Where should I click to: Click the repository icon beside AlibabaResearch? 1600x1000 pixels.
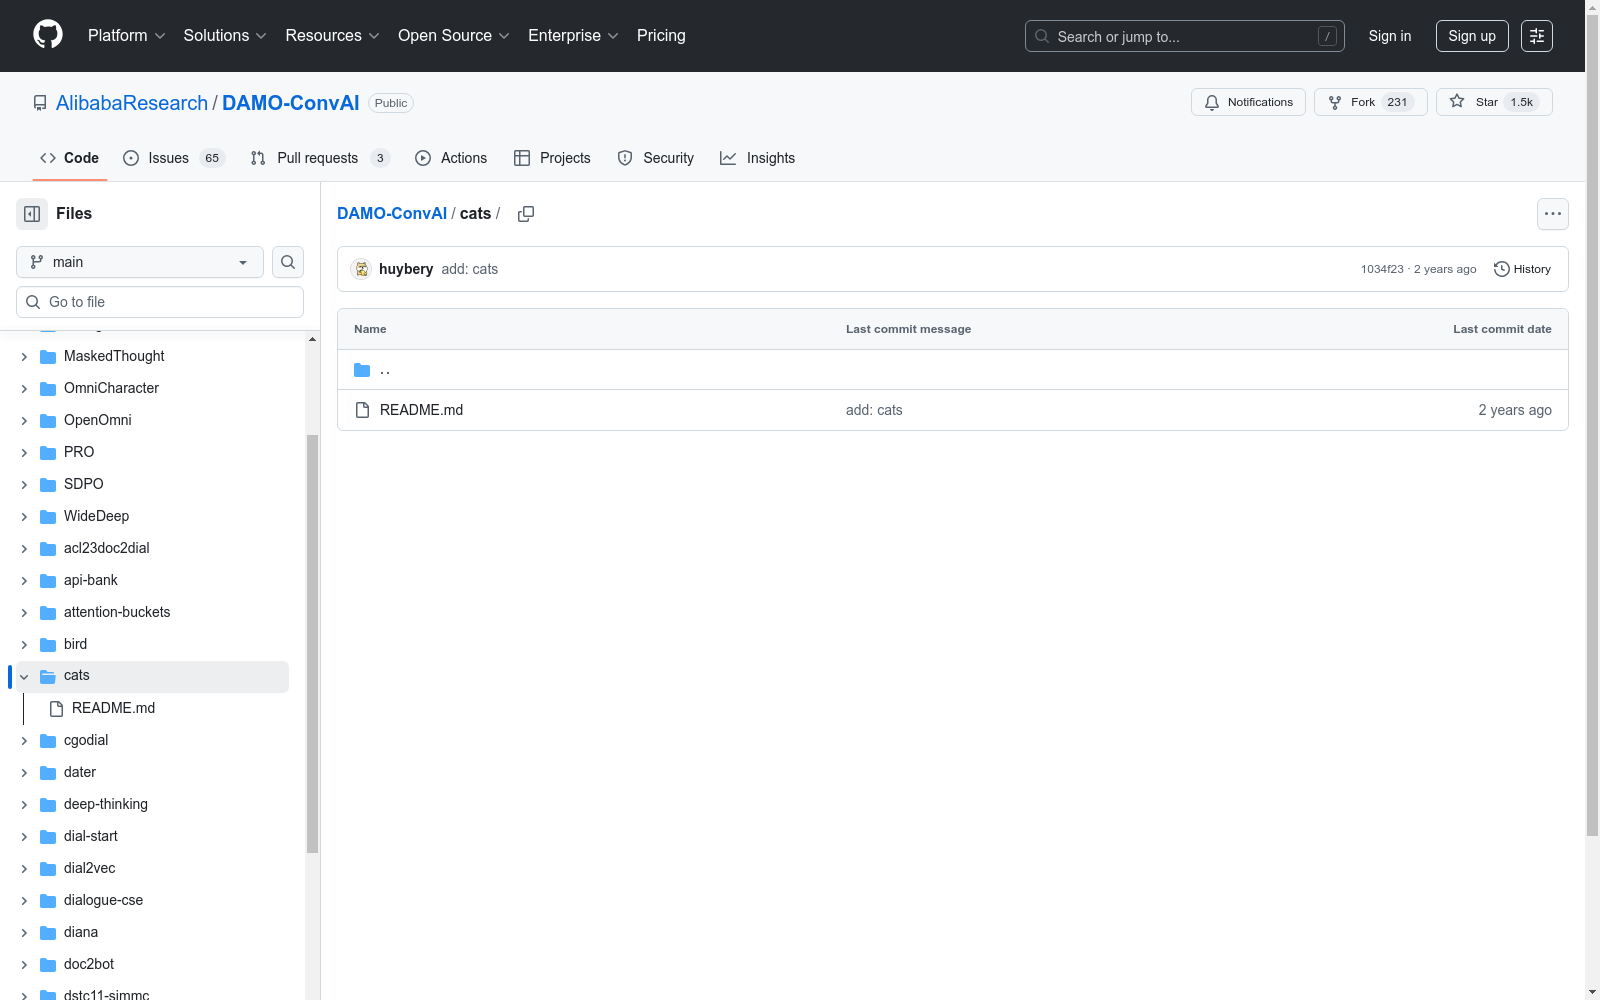[x=40, y=103]
